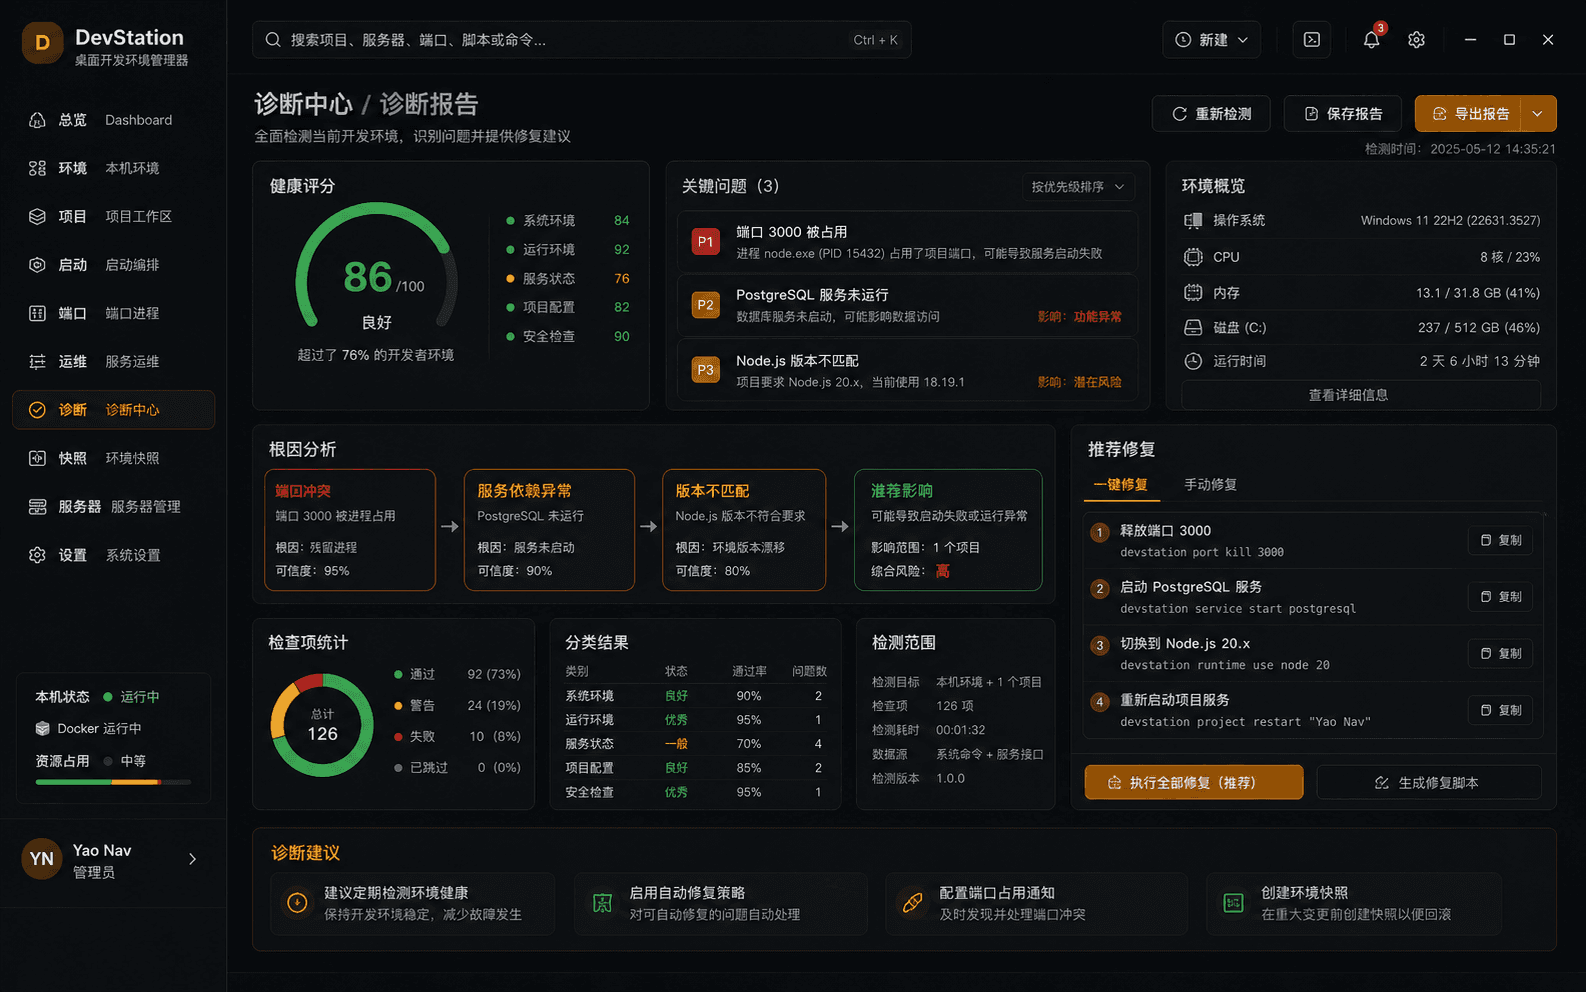Select 诊断 诊断中心 in the sidebar
1586x992 pixels.
113,410
